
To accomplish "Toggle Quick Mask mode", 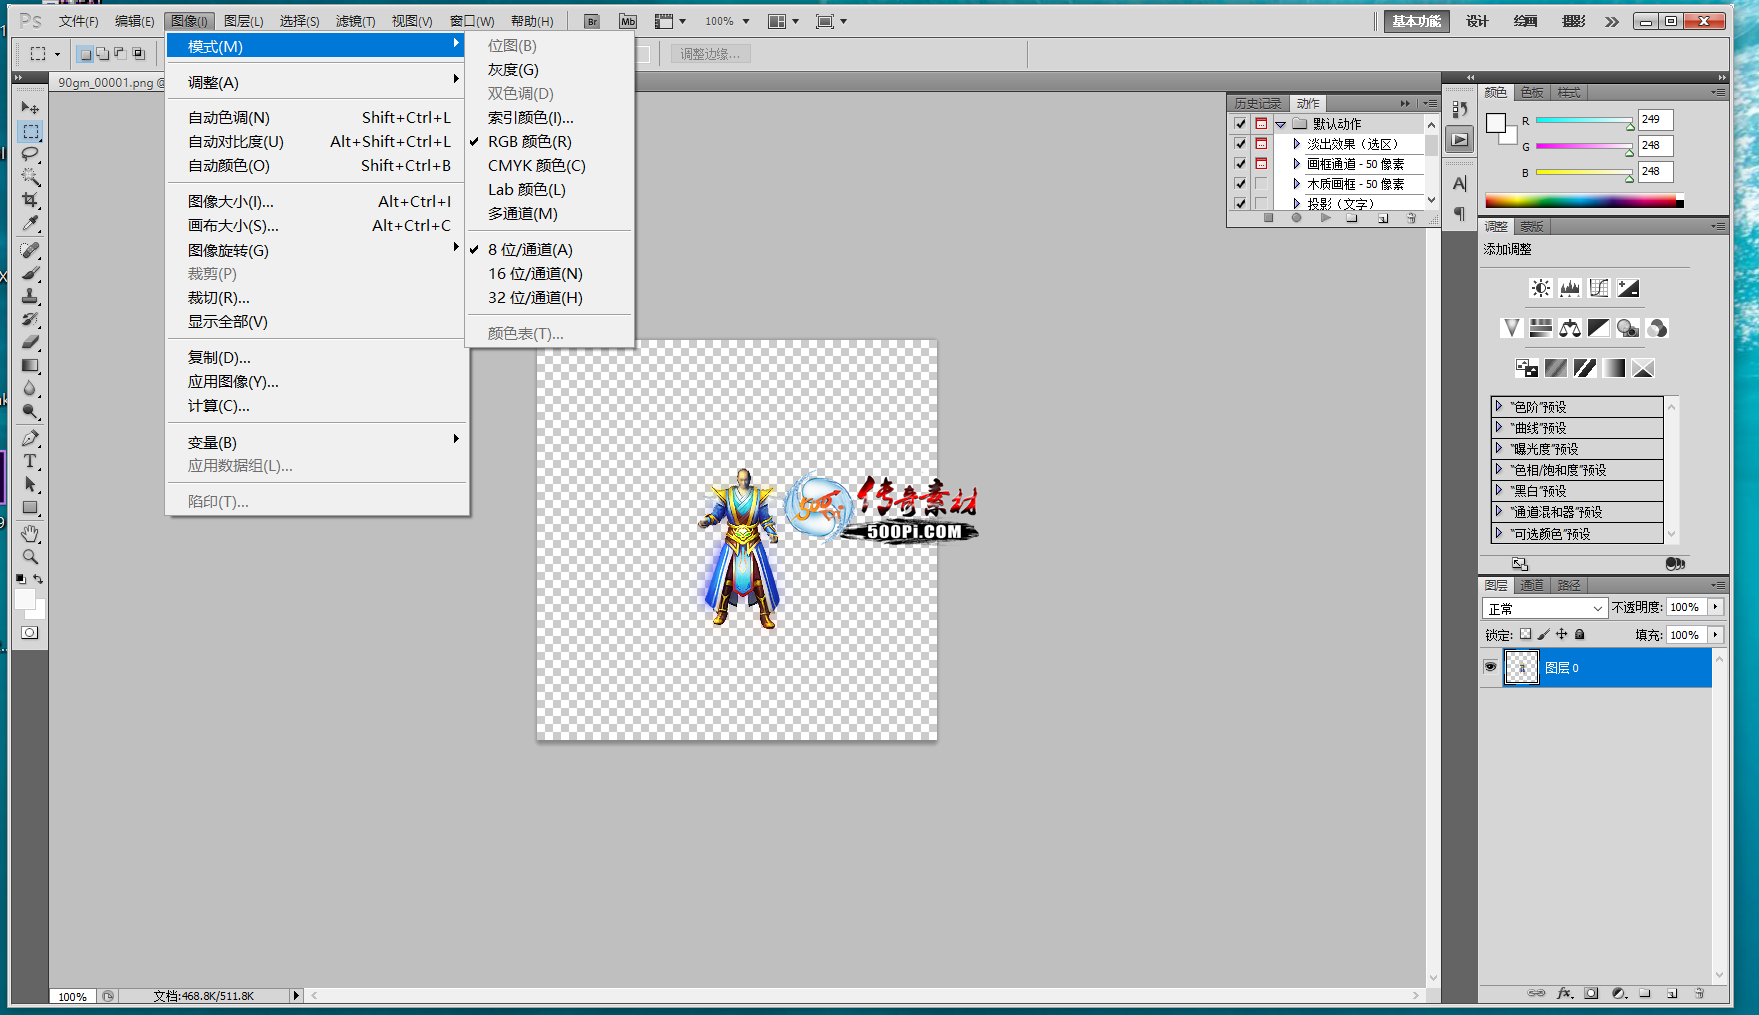I will [x=30, y=632].
